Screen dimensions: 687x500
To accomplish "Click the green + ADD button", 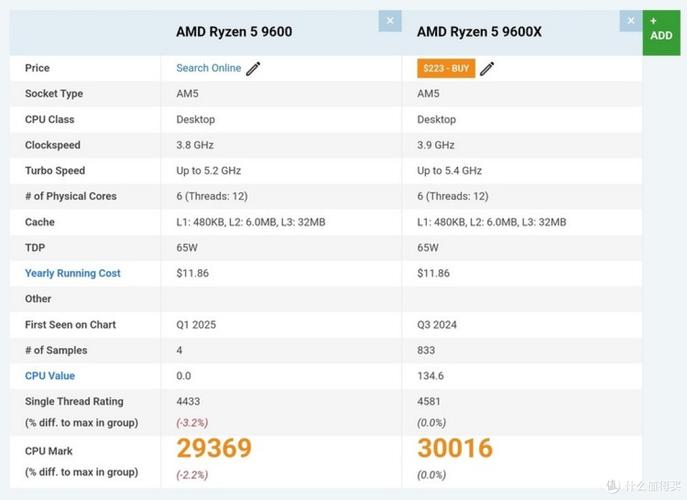I will [661, 29].
